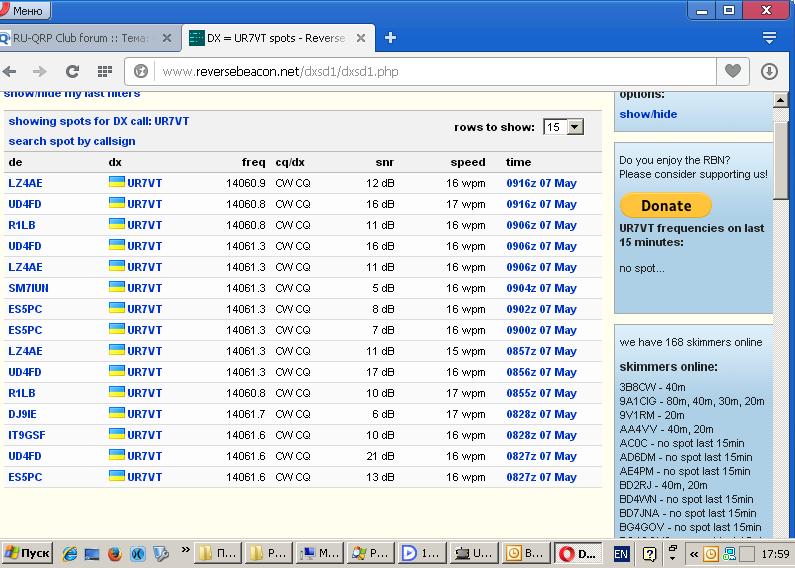Click the options show/hide link
Image resolution: width=795 pixels, height=568 pixels.
(648, 114)
